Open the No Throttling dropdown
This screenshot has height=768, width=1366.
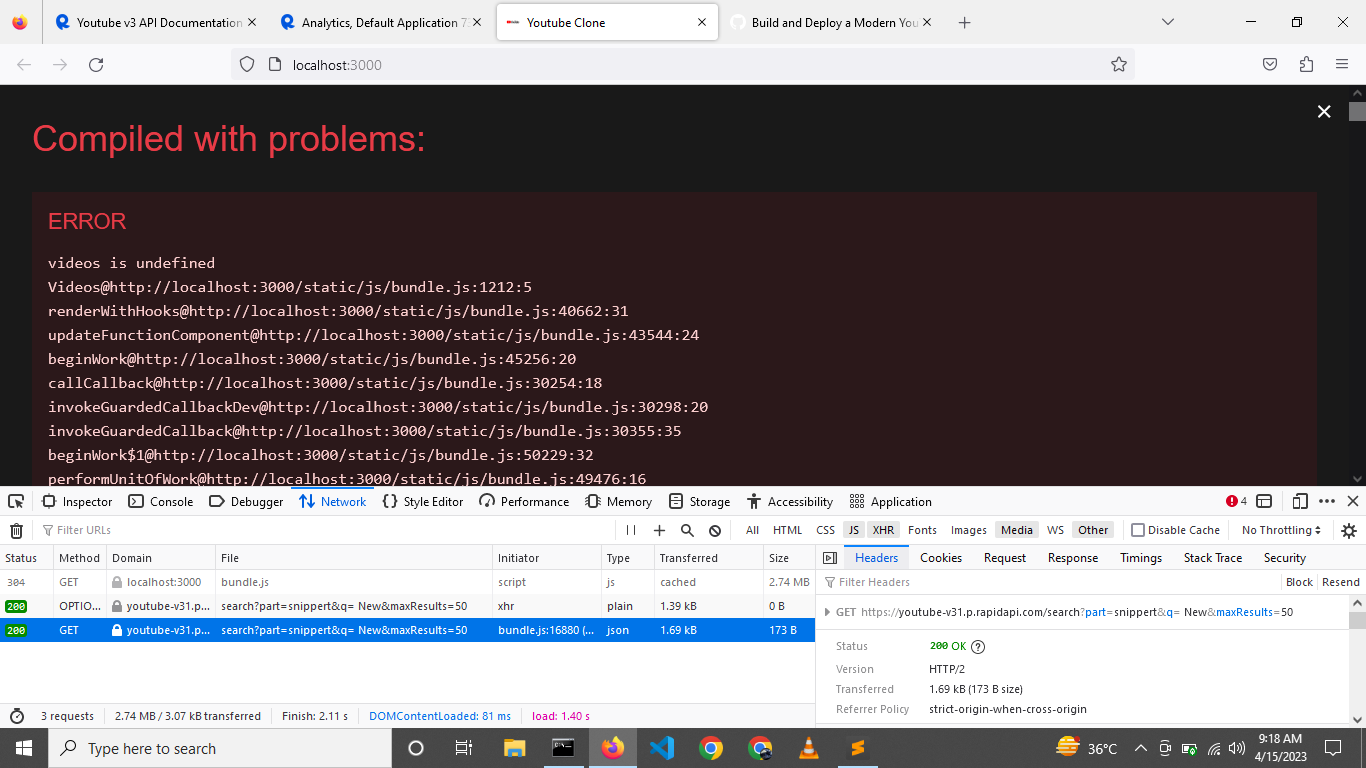pyautogui.click(x=1280, y=529)
